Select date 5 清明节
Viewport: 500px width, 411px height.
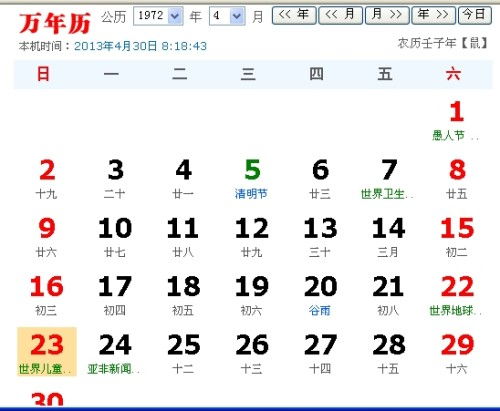point(252,180)
